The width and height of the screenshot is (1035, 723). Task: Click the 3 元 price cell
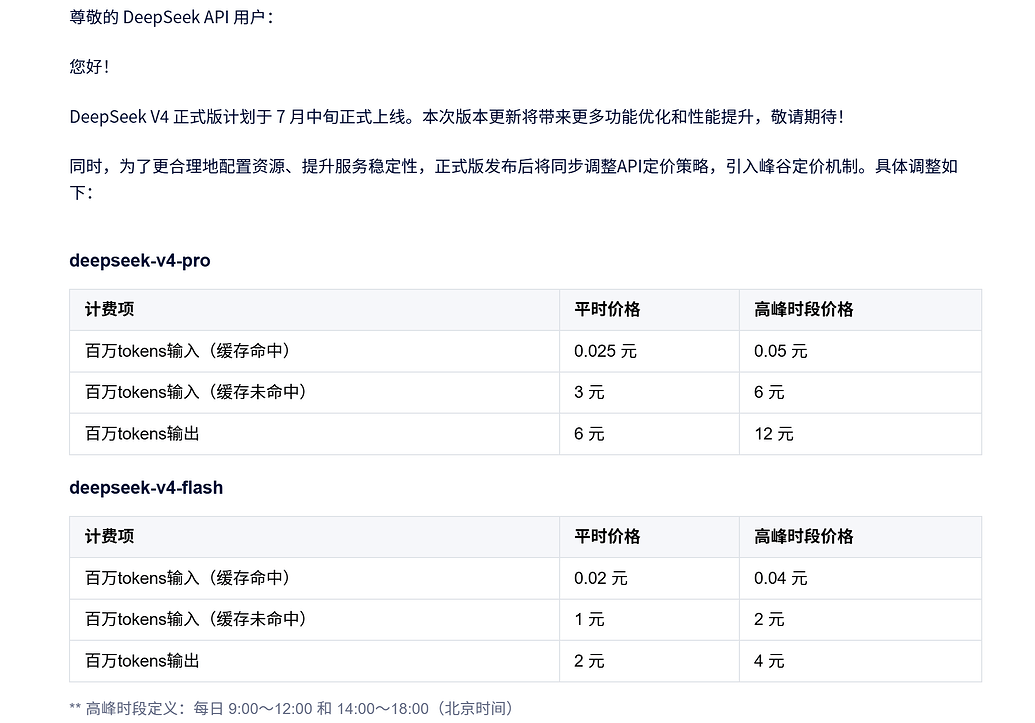589,393
